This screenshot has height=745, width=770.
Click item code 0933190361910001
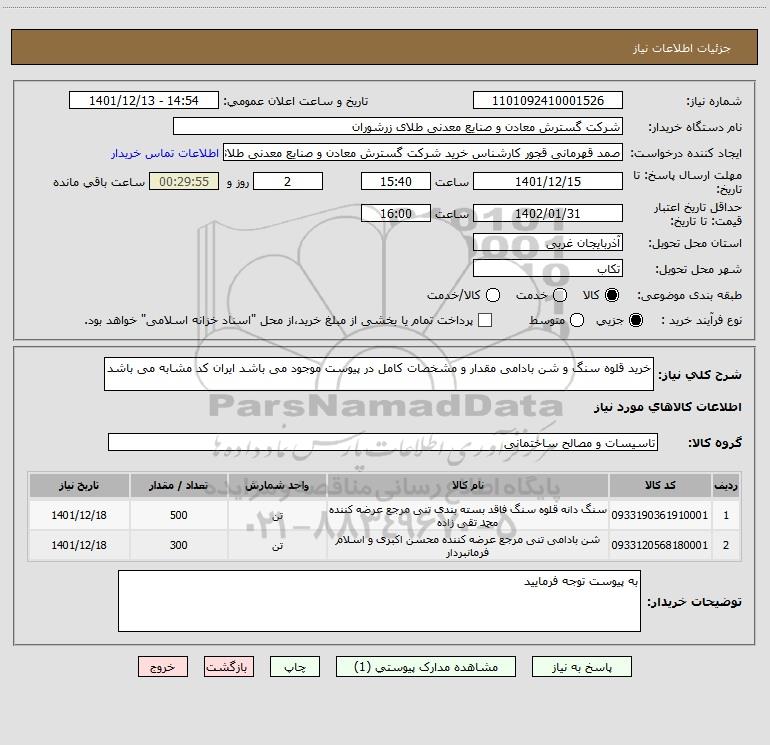click(660, 515)
